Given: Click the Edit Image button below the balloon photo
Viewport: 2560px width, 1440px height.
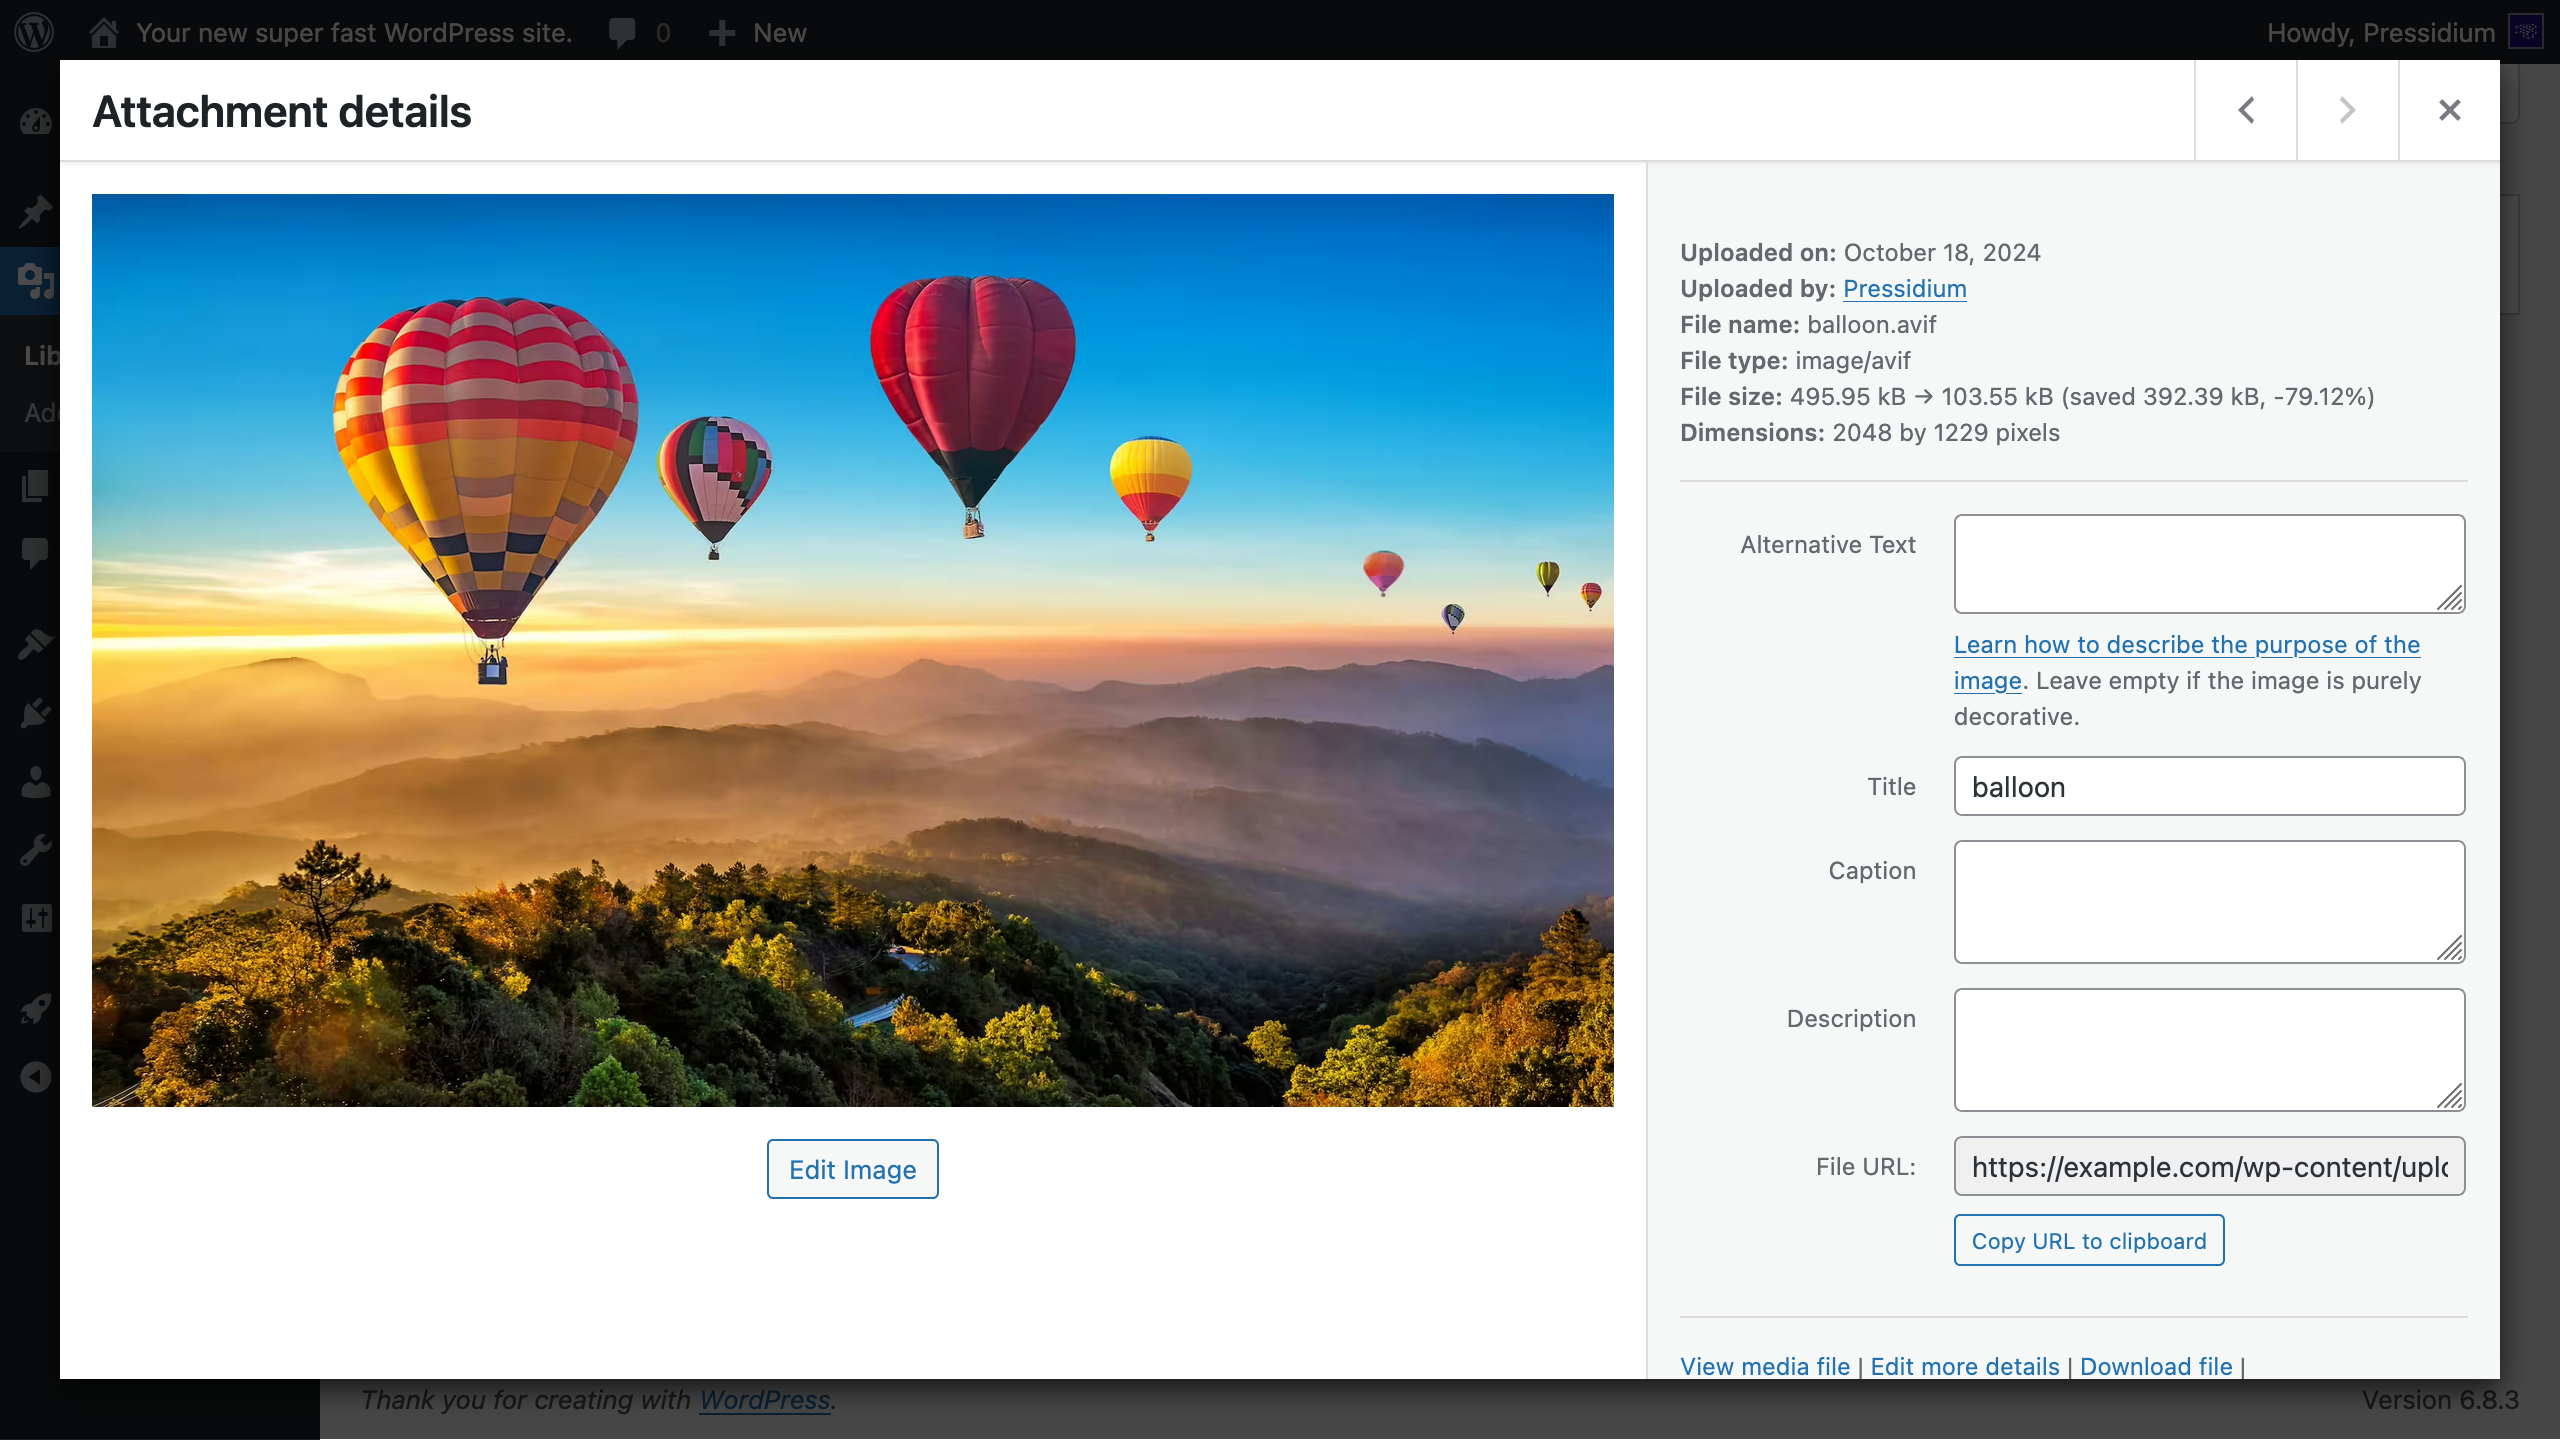Looking at the screenshot, I should 852,1168.
